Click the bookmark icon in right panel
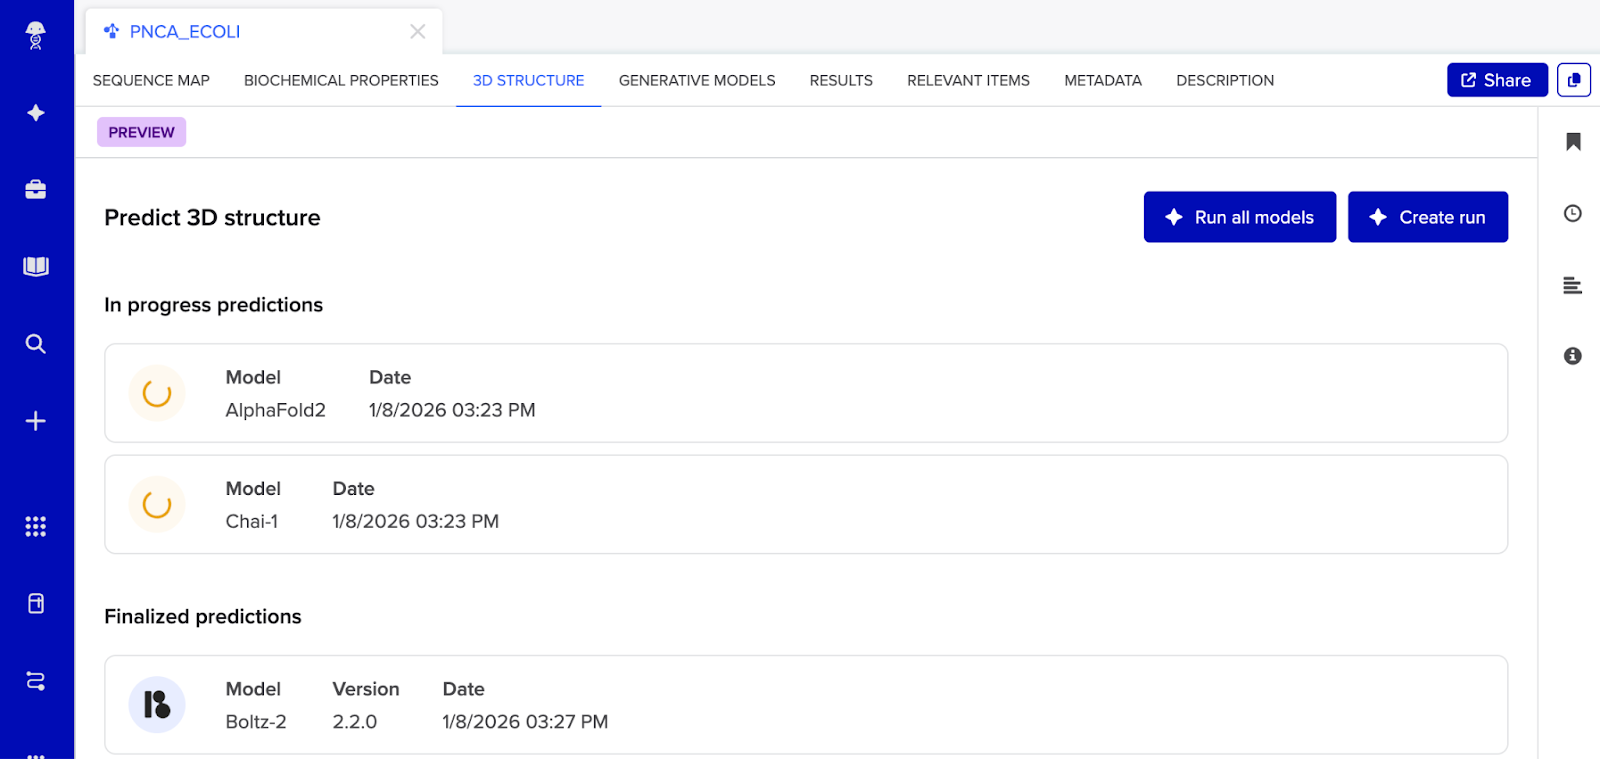 pyautogui.click(x=1573, y=142)
